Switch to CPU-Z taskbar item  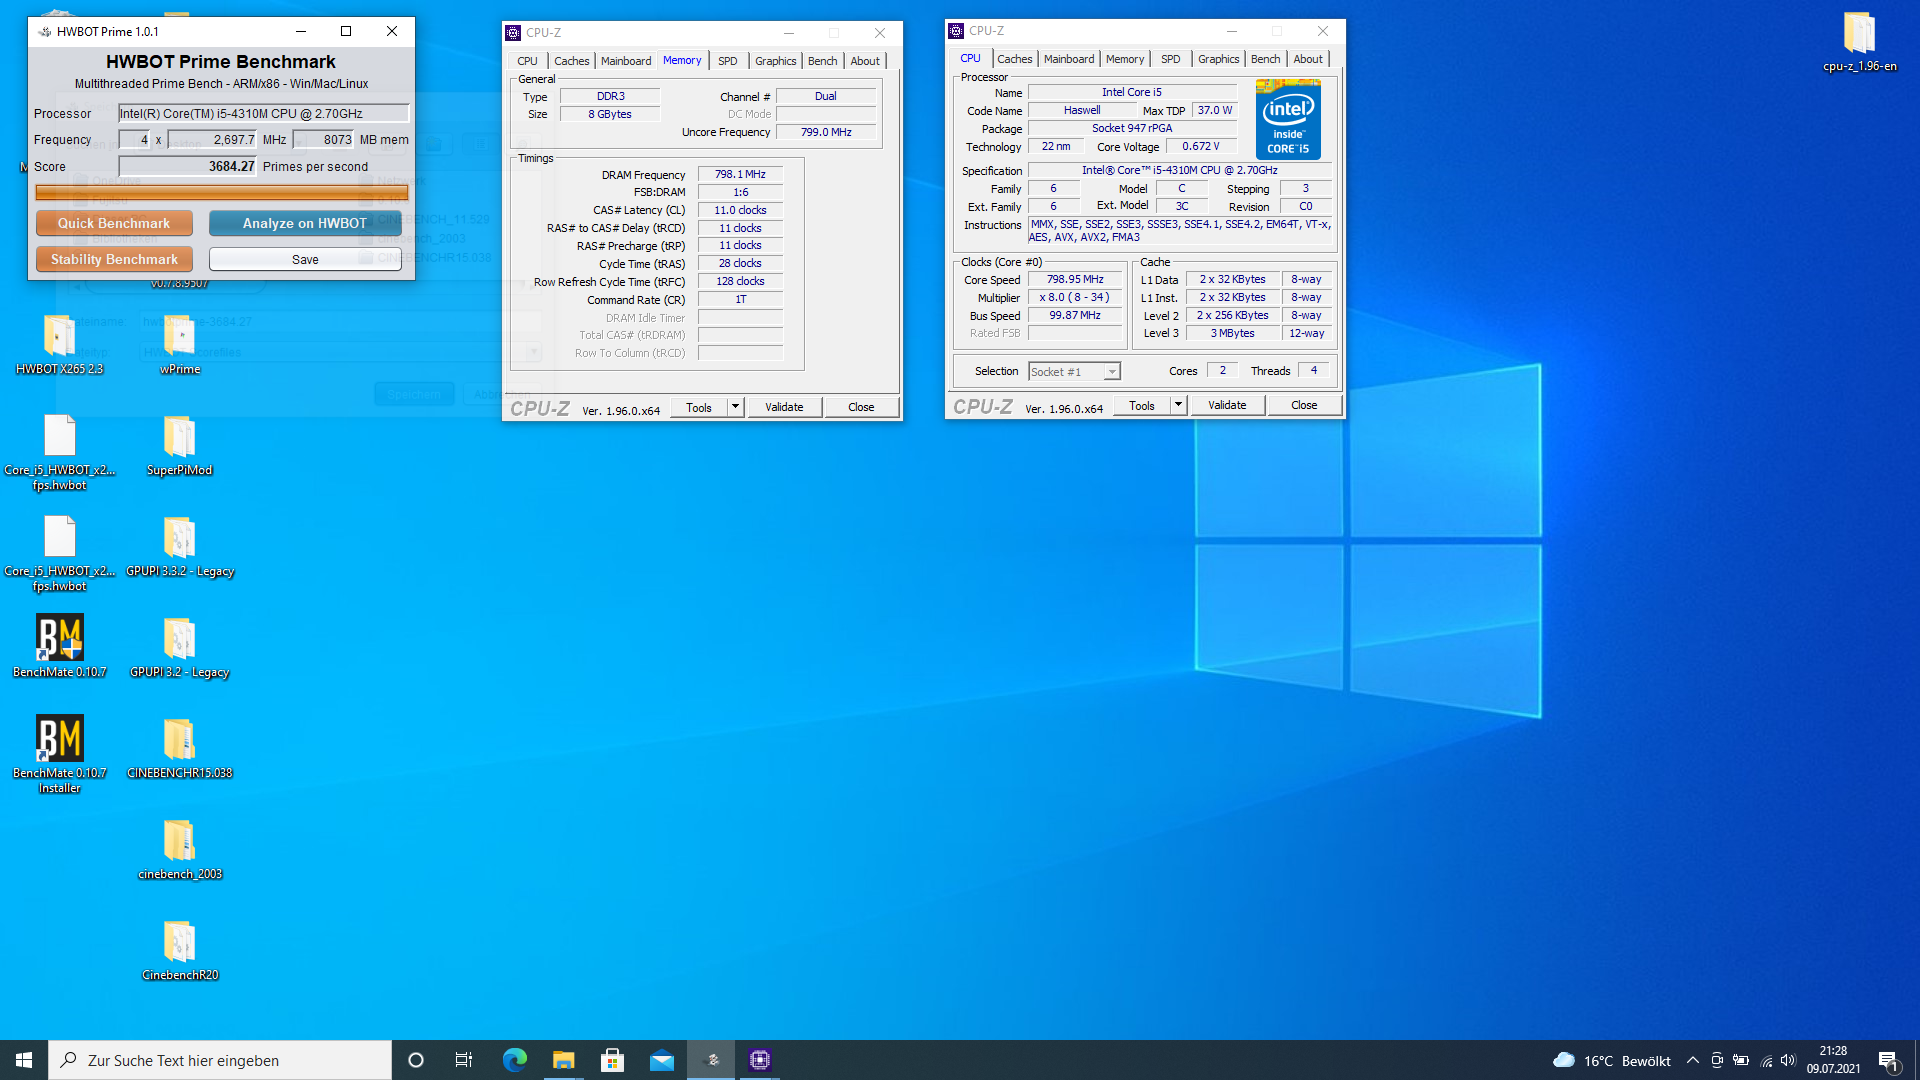(x=760, y=1060)
